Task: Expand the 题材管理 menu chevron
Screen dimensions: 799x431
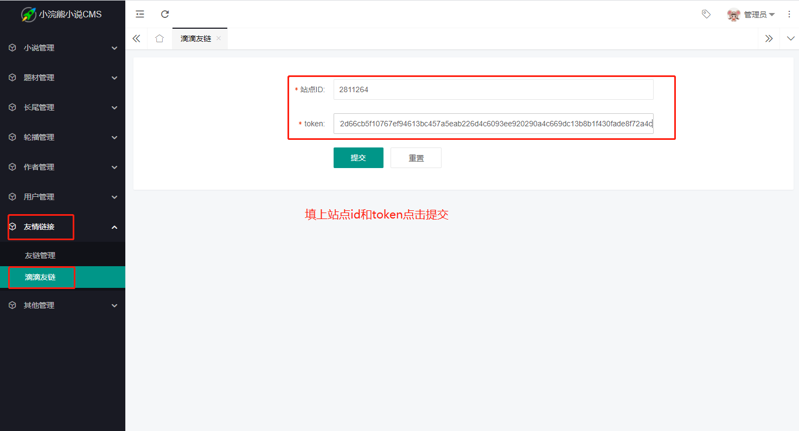Action: 114,78
